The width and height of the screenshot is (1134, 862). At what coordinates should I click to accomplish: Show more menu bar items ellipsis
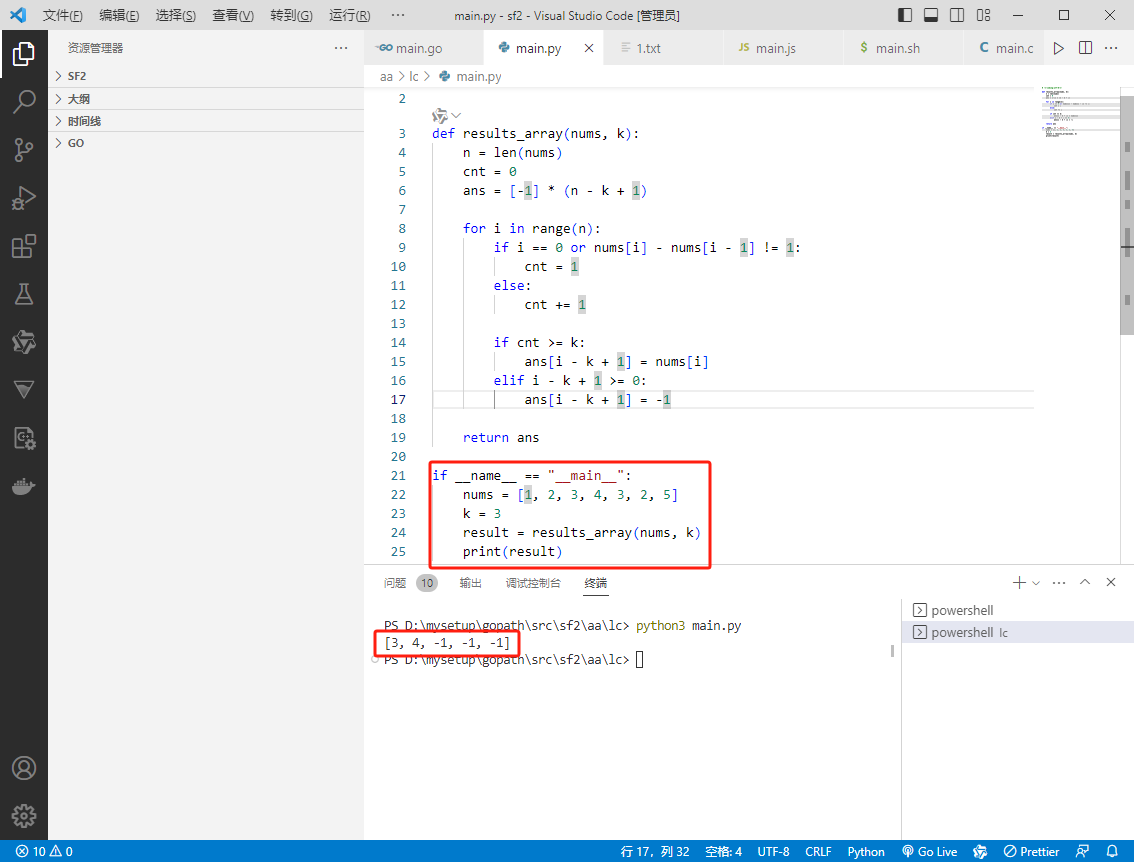pyautogui.click(x=398, y=15)
